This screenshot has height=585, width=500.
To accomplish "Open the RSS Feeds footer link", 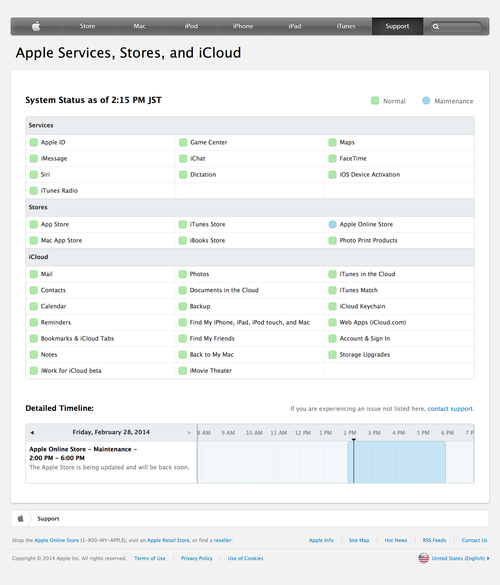I will 434,540.
